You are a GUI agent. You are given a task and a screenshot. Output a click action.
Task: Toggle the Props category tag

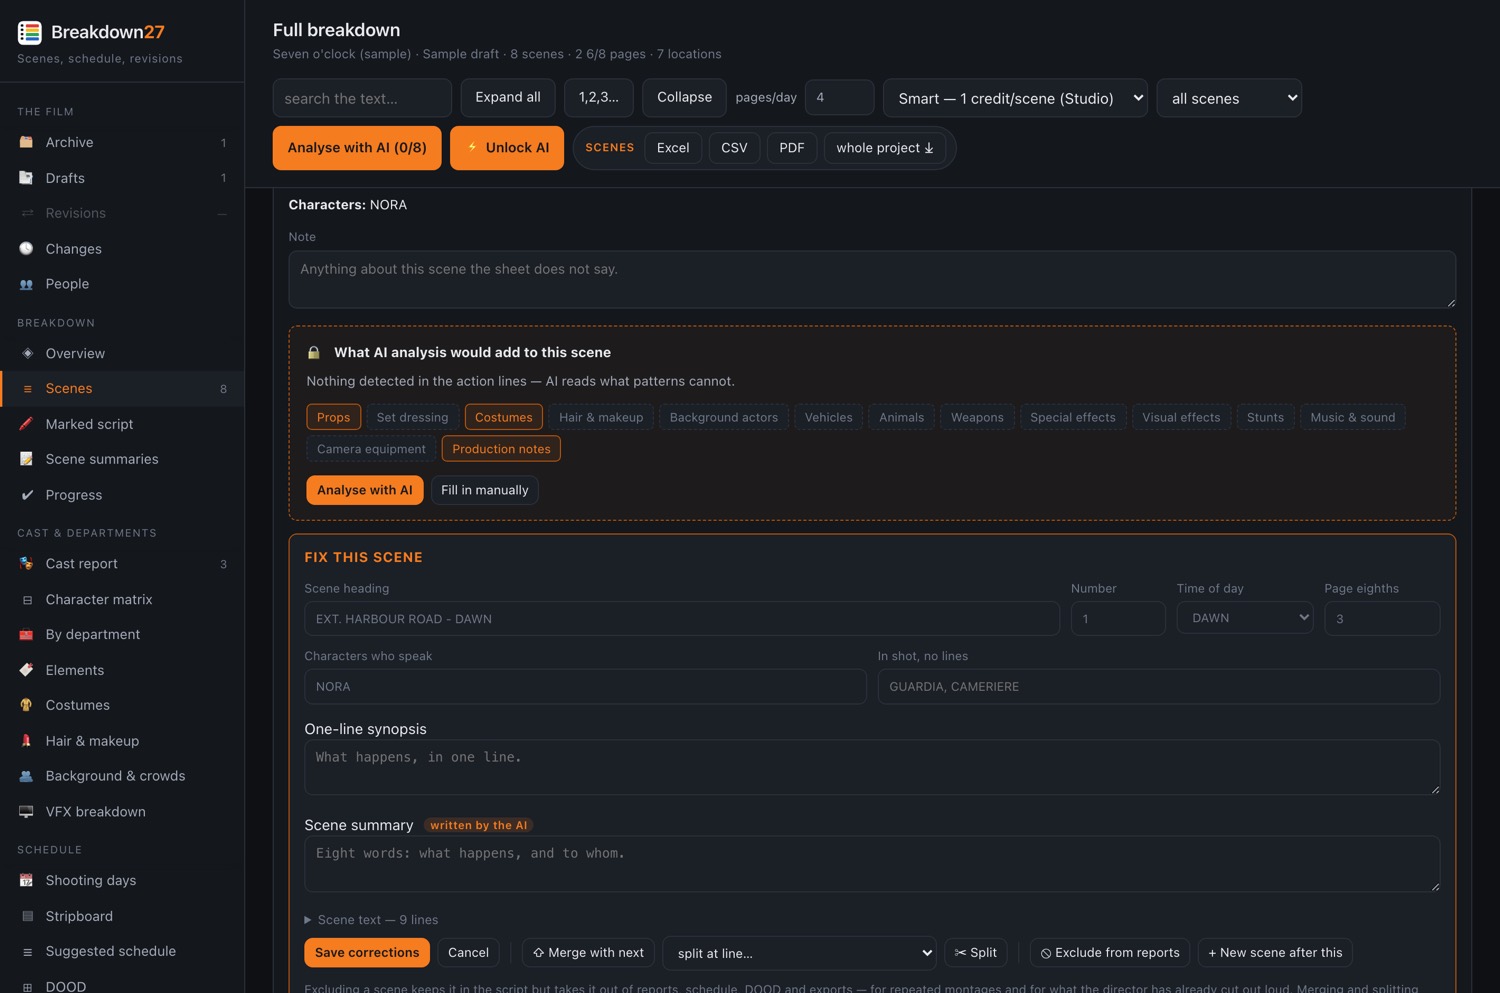click(x=333, y=417)
